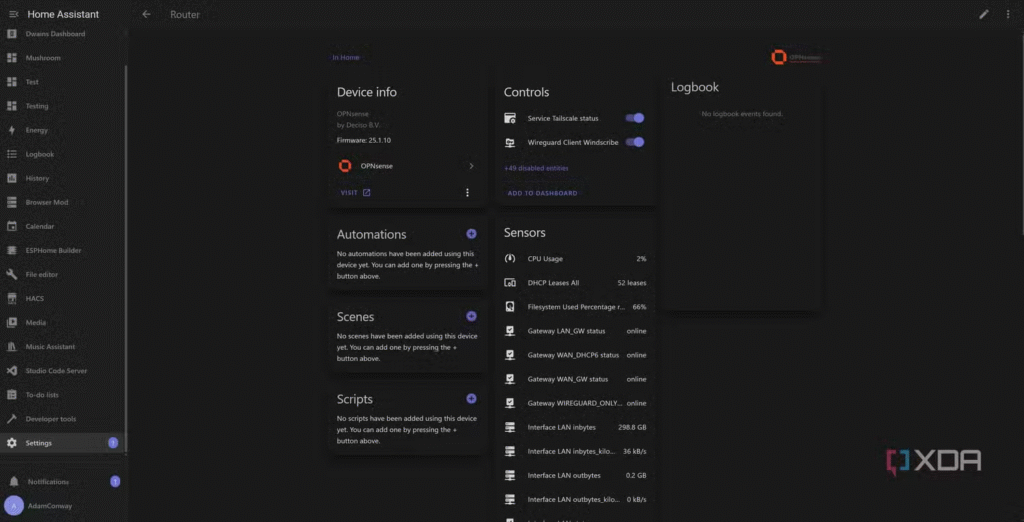This screenshot has width=1024, height=522.
Task: Disable Wireguard Client Windscribe switch
Action: [634, 142]
